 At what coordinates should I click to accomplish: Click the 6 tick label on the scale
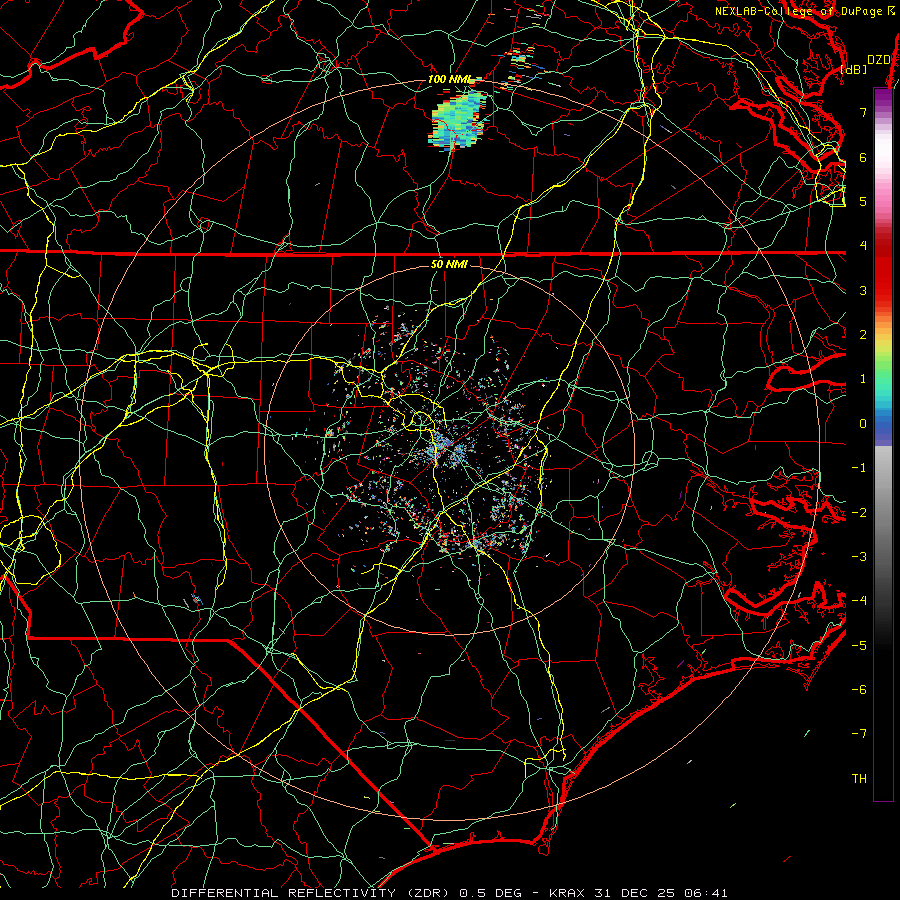863,157
